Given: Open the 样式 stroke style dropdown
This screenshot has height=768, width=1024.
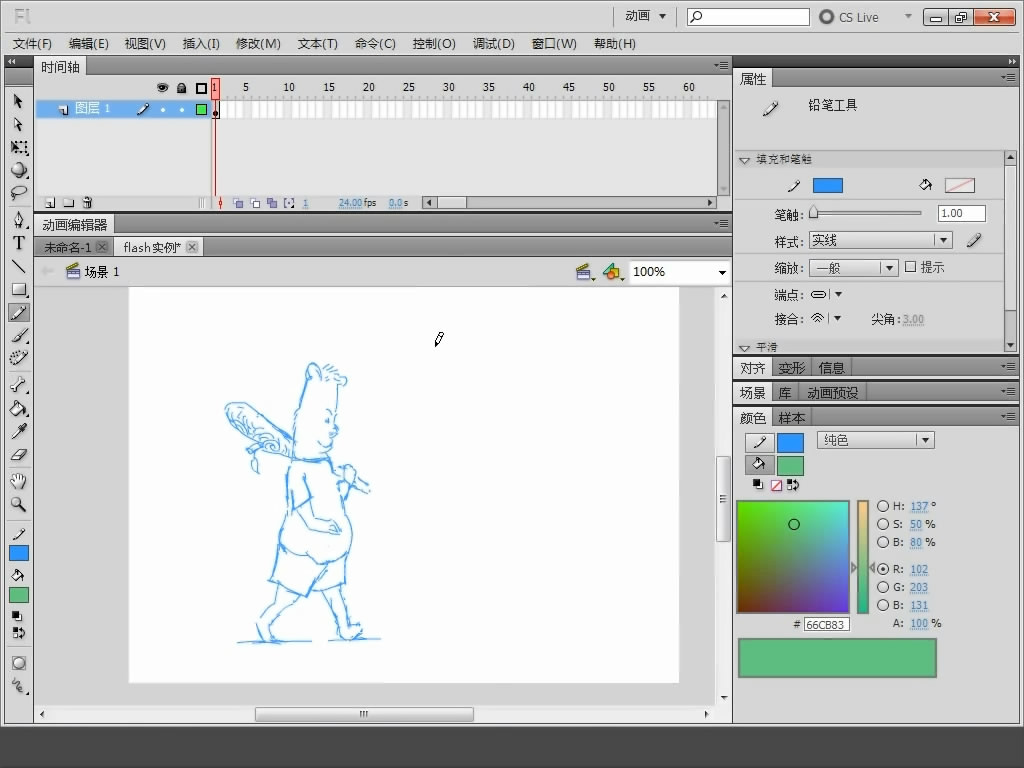Looking at the screenshot, I should click(880, 240).
